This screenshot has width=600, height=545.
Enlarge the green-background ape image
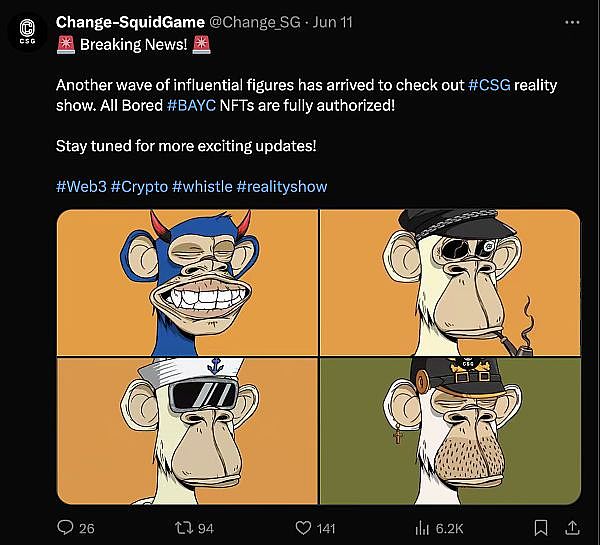click(450, 431)
